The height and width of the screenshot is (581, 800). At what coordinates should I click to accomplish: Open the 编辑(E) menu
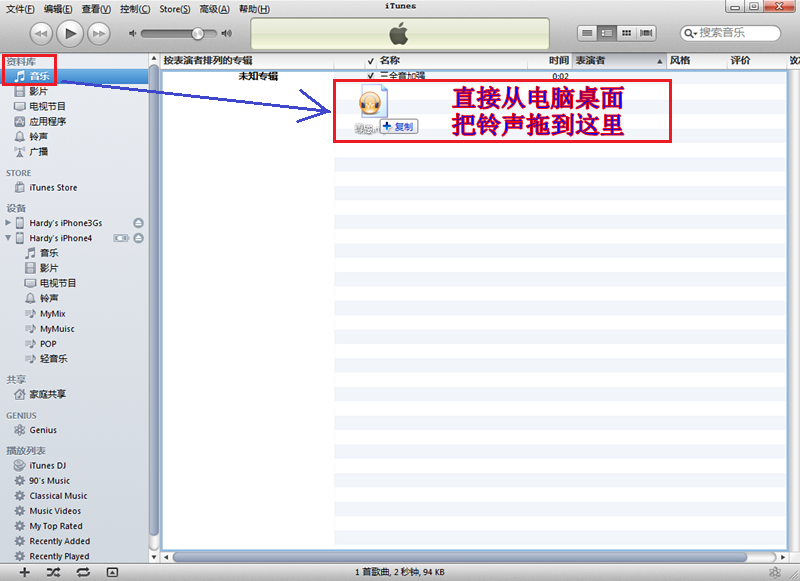point(58,9)
